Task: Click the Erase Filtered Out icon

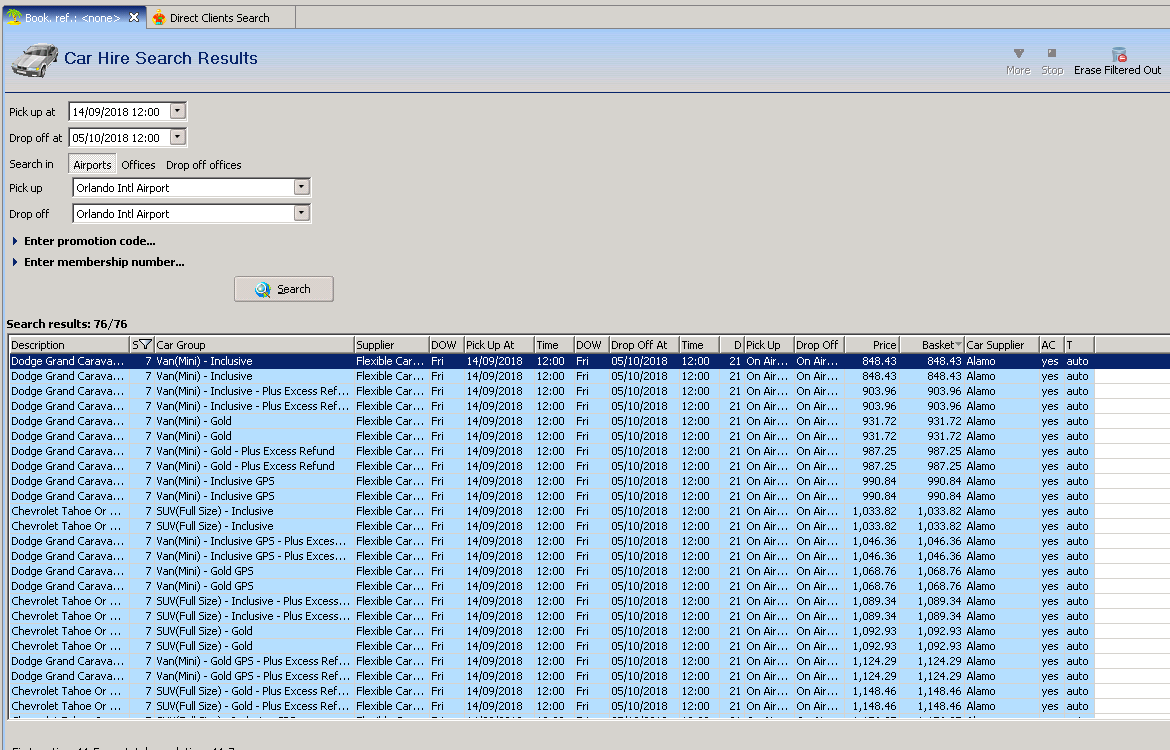Action: pyautogui.click(x=1118, y=54)
